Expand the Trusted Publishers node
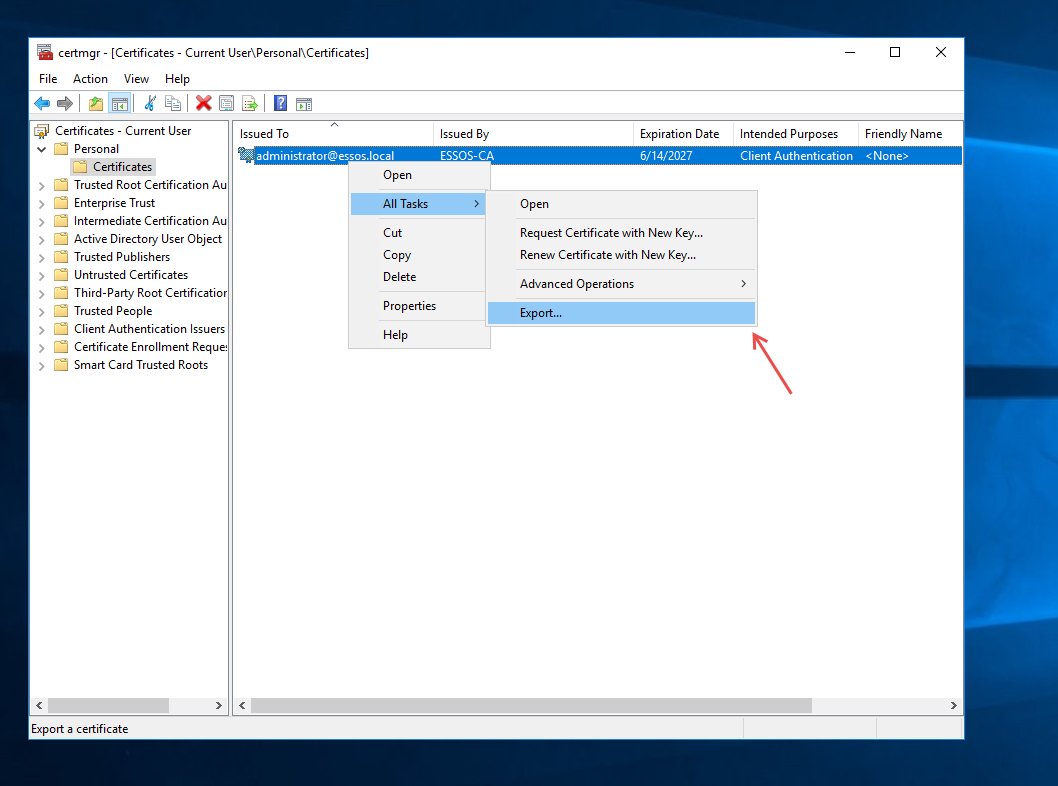This screenshot has width=1058, height=786. 42,257
